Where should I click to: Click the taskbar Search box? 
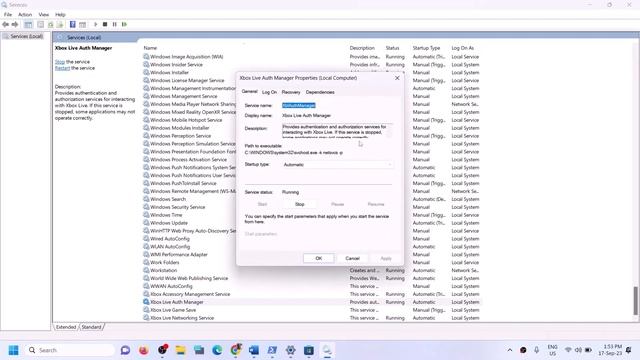(x=70, y=350)
